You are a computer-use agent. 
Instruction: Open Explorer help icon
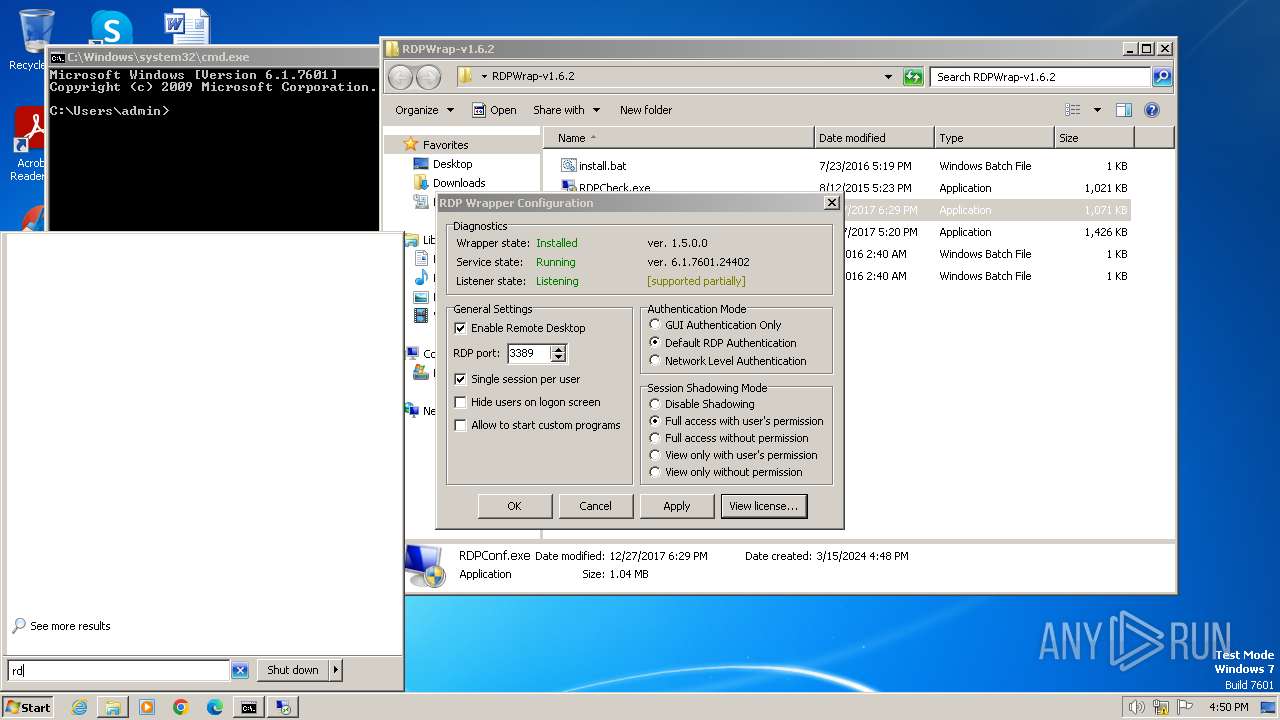coord(1152,110)
